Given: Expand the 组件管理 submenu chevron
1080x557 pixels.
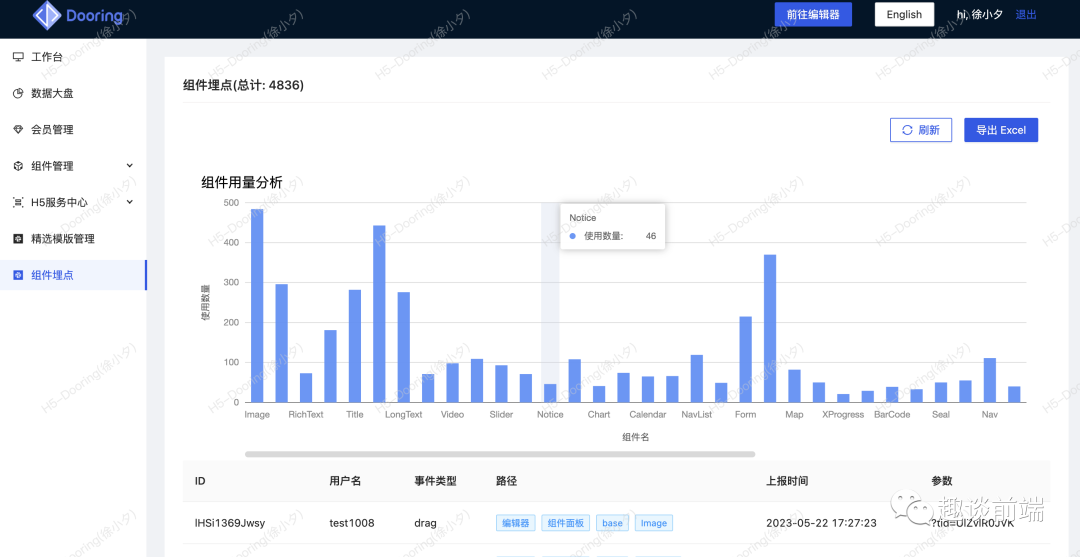Looking at the screenshot, I should click(129, 166).
